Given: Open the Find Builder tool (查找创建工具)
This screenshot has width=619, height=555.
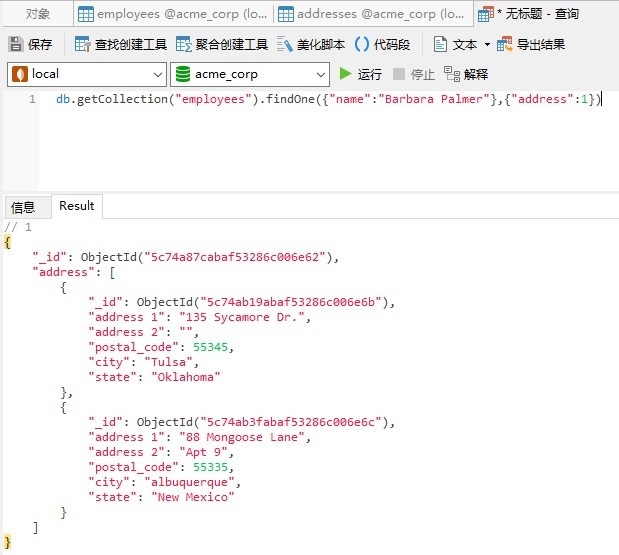Looking at the screenshot, I should (x=120, y=44).
